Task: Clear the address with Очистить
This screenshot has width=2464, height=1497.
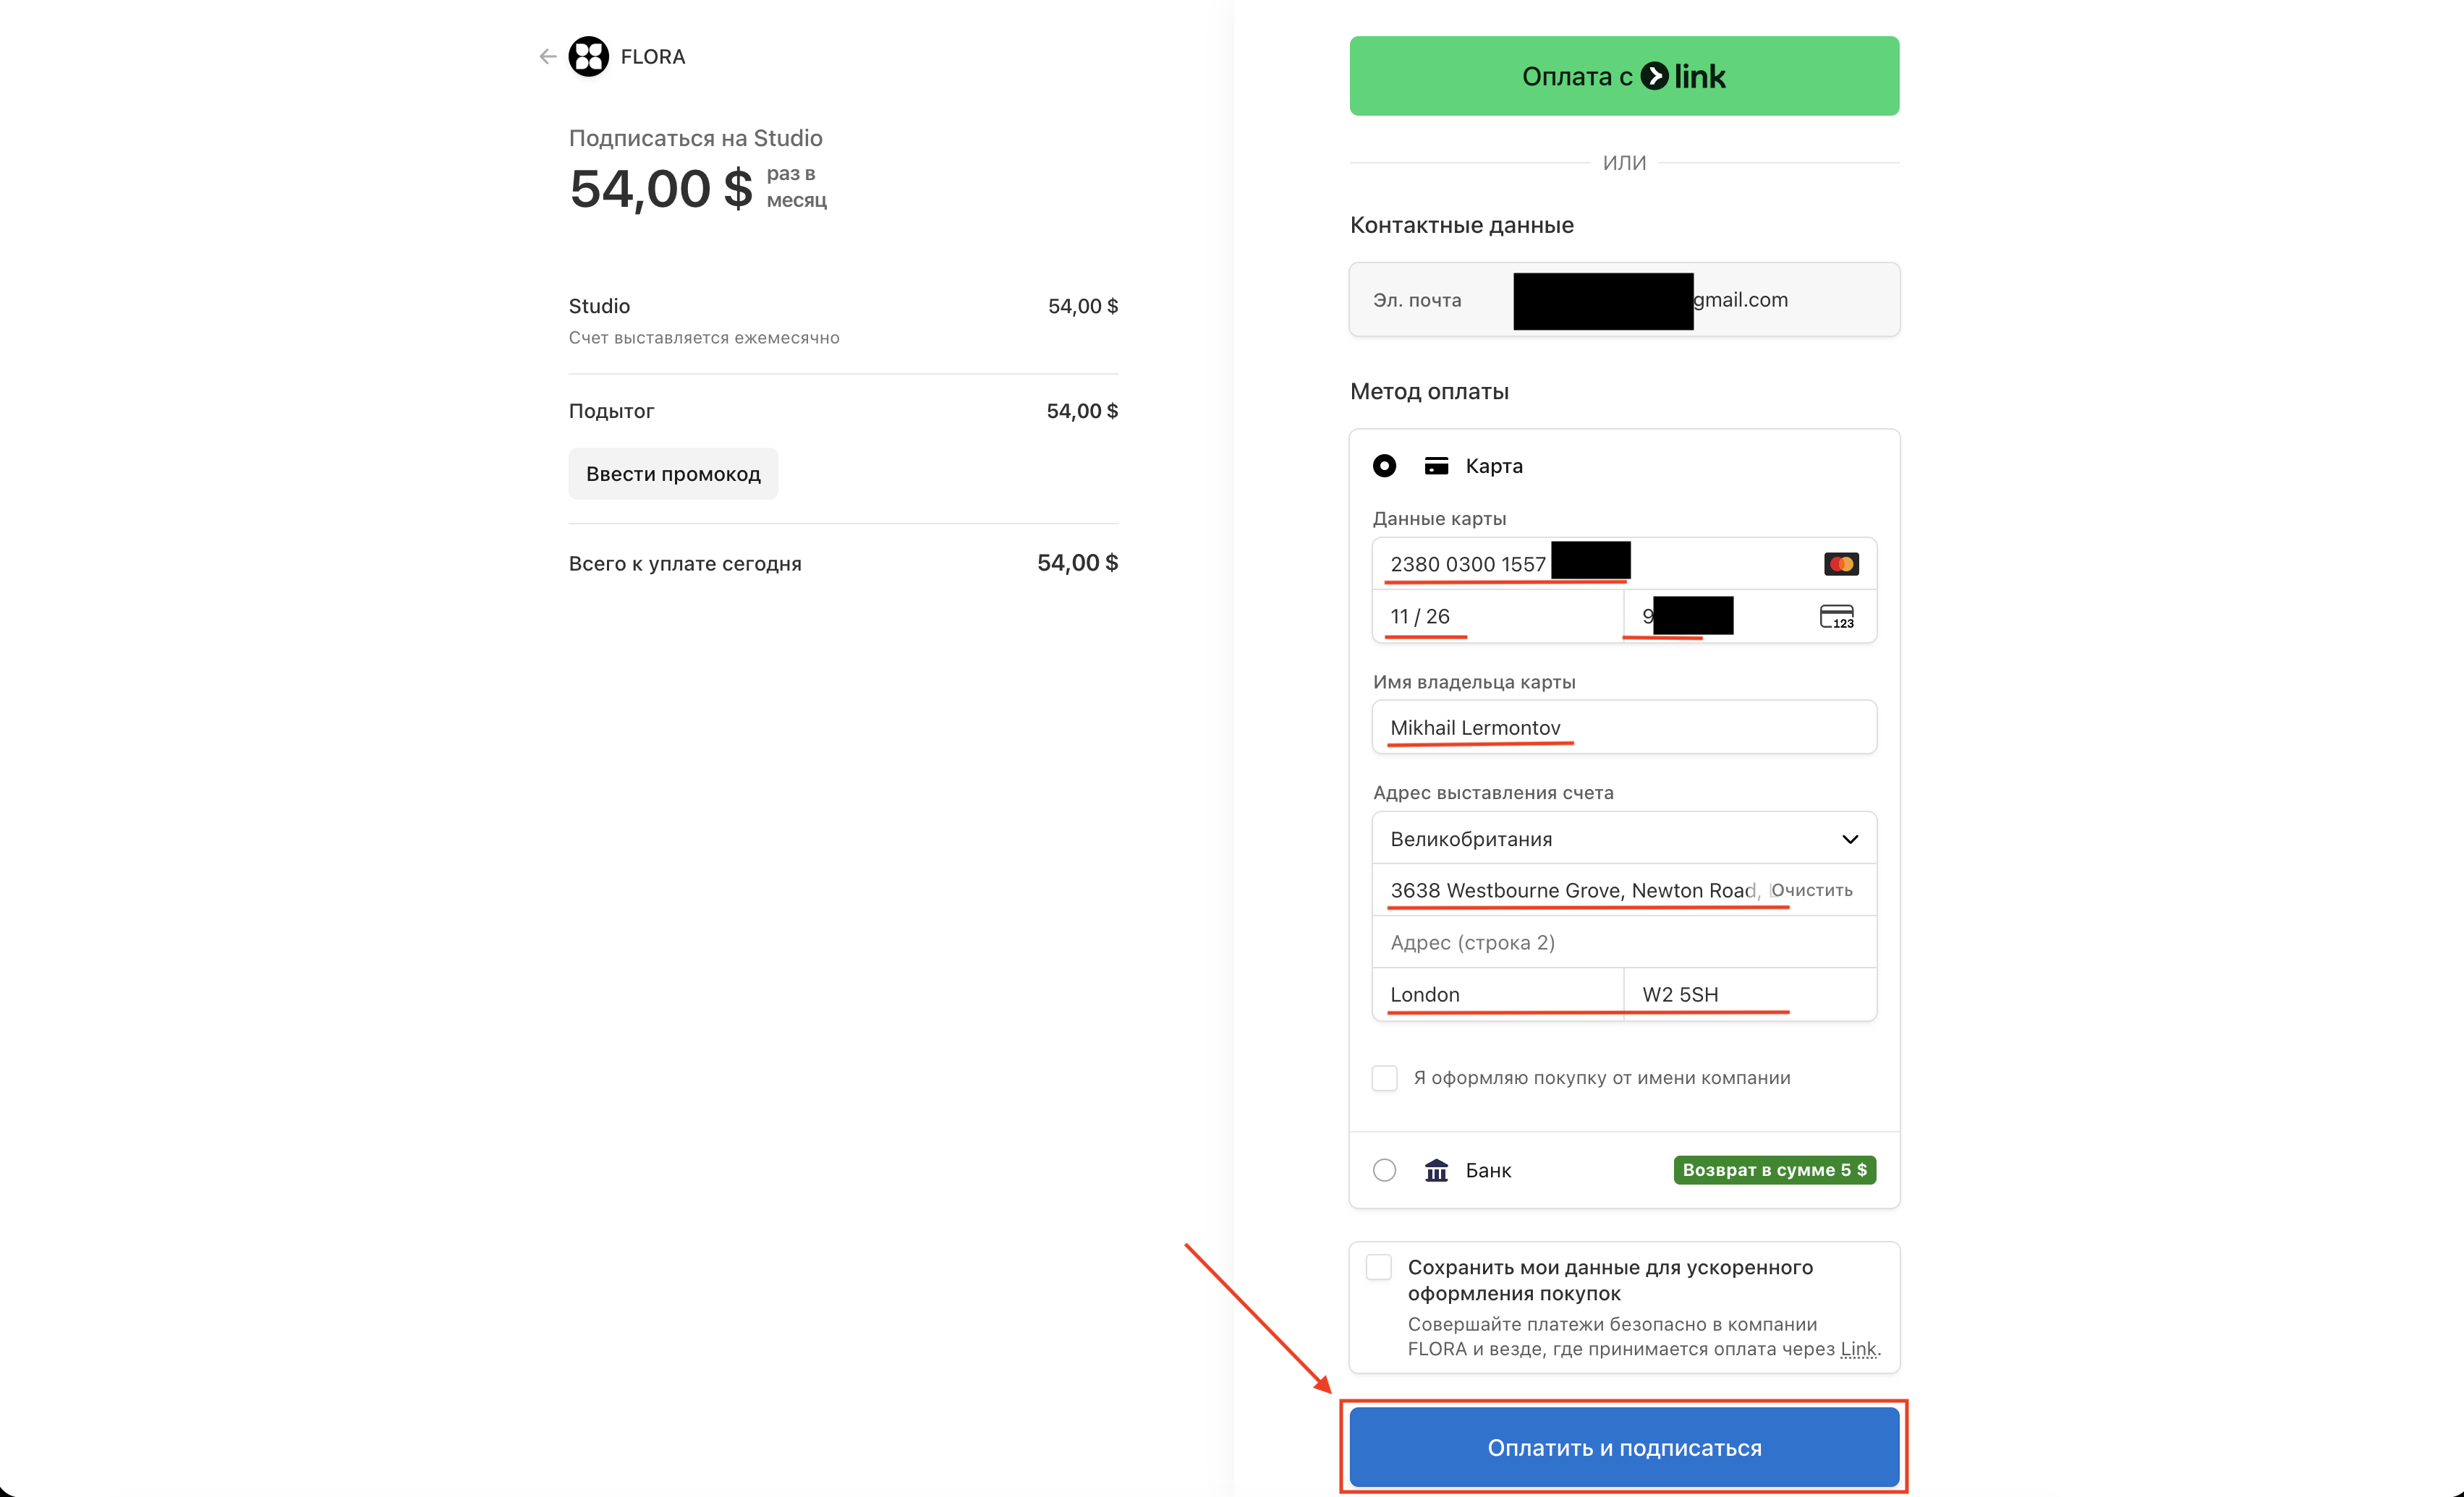Action: pyautogui.click(x=1811, y=891)
